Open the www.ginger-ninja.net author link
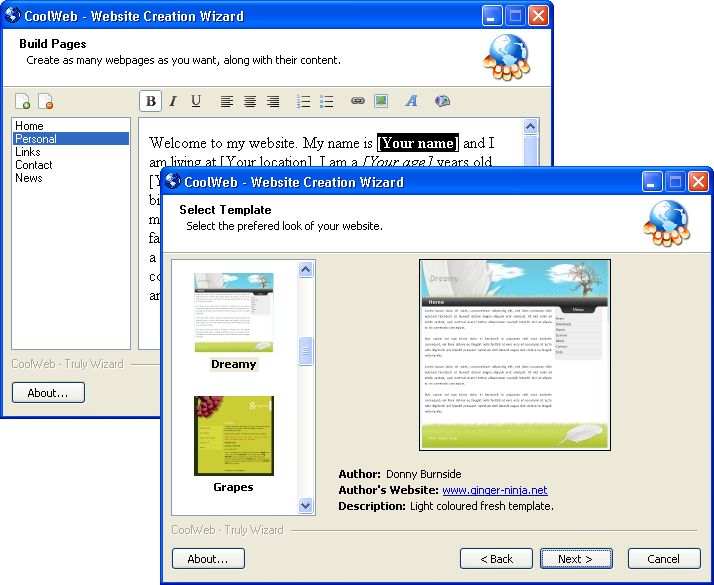Screen dimensions: 714x585 (x=495, y=490)
